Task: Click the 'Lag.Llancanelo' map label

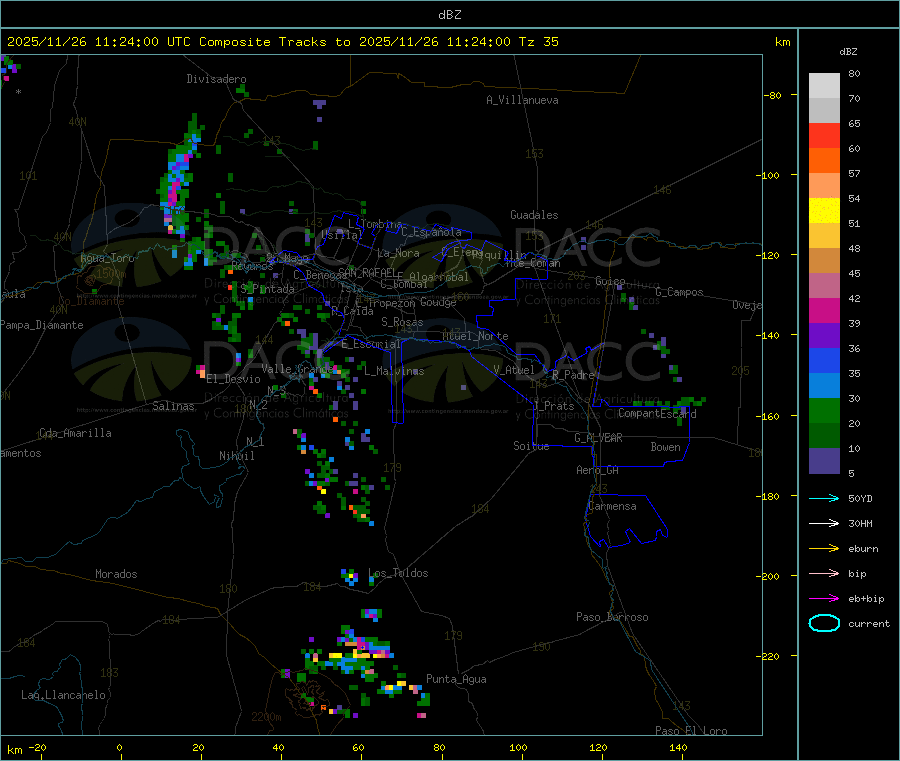Action: click(x=63, y=695)
